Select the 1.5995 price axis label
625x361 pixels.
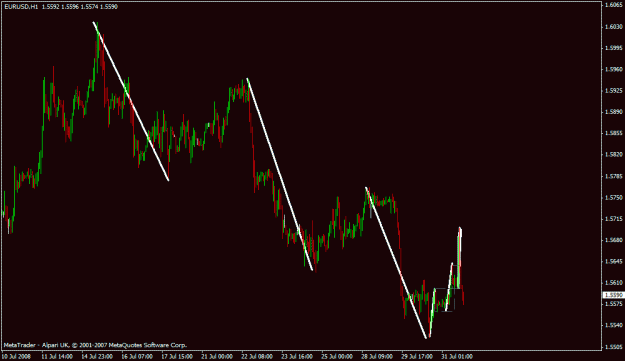point(613,48)
